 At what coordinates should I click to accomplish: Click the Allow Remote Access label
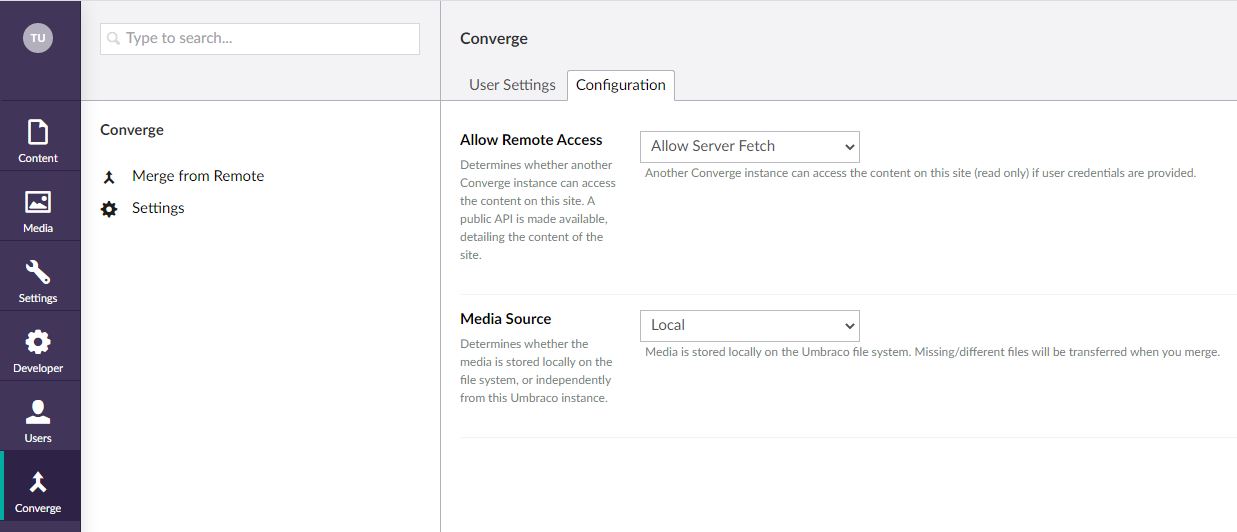coord(531,140)
